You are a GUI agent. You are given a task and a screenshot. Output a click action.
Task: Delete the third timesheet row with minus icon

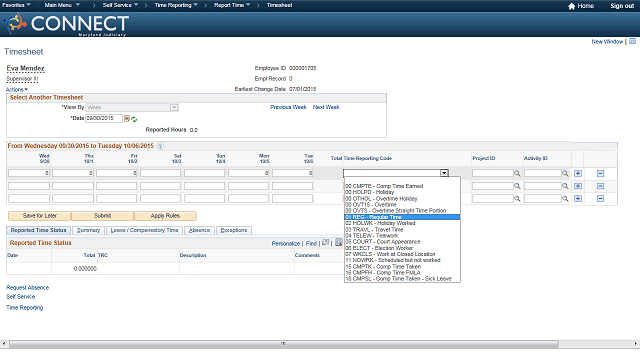[x=600, y=199]
